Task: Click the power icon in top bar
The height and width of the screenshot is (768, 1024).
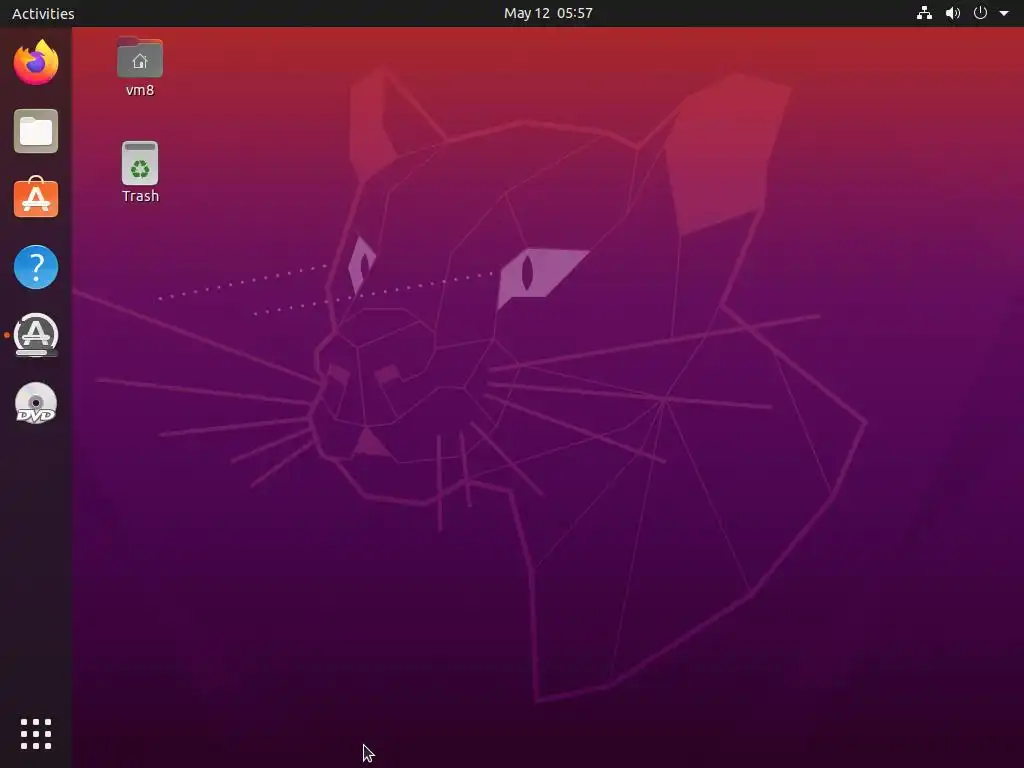Action: click(x=980, y=13)
